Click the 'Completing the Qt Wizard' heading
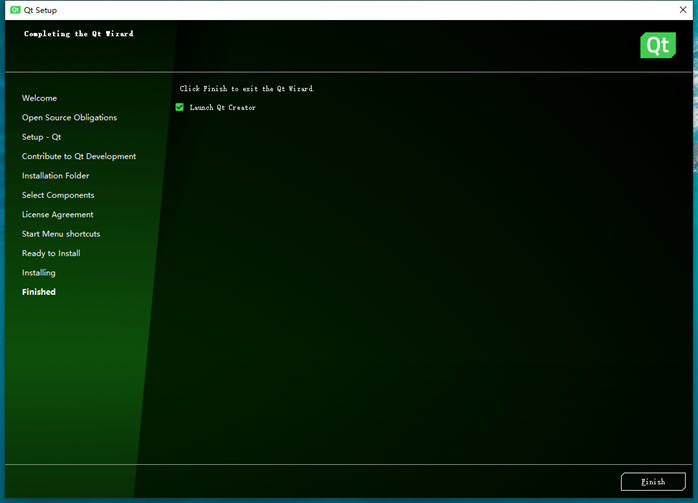This screenshot has height=503, width=698. [x=78, y=33]
